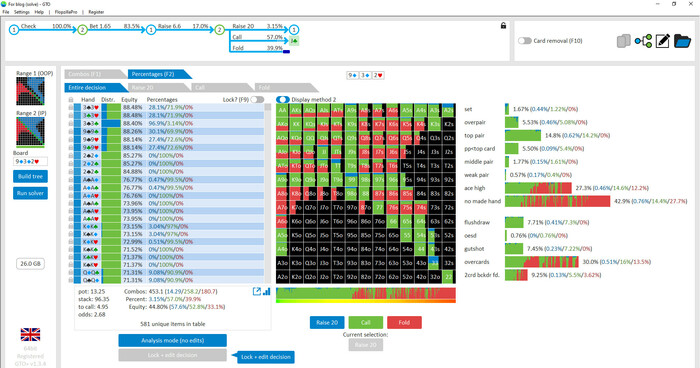The height and width of the screenshot is (368, 700).
Task: Click the Run solver button
Action: pyautogui.click(x=30, y=193)
